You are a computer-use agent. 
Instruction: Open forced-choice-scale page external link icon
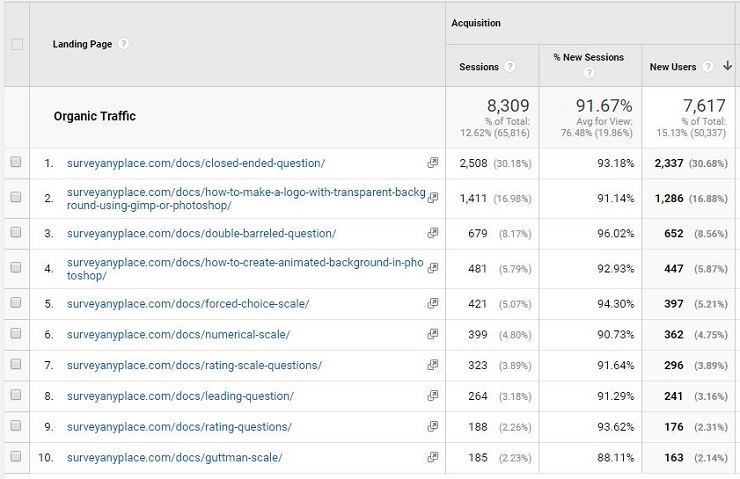(x=432, y=303)
